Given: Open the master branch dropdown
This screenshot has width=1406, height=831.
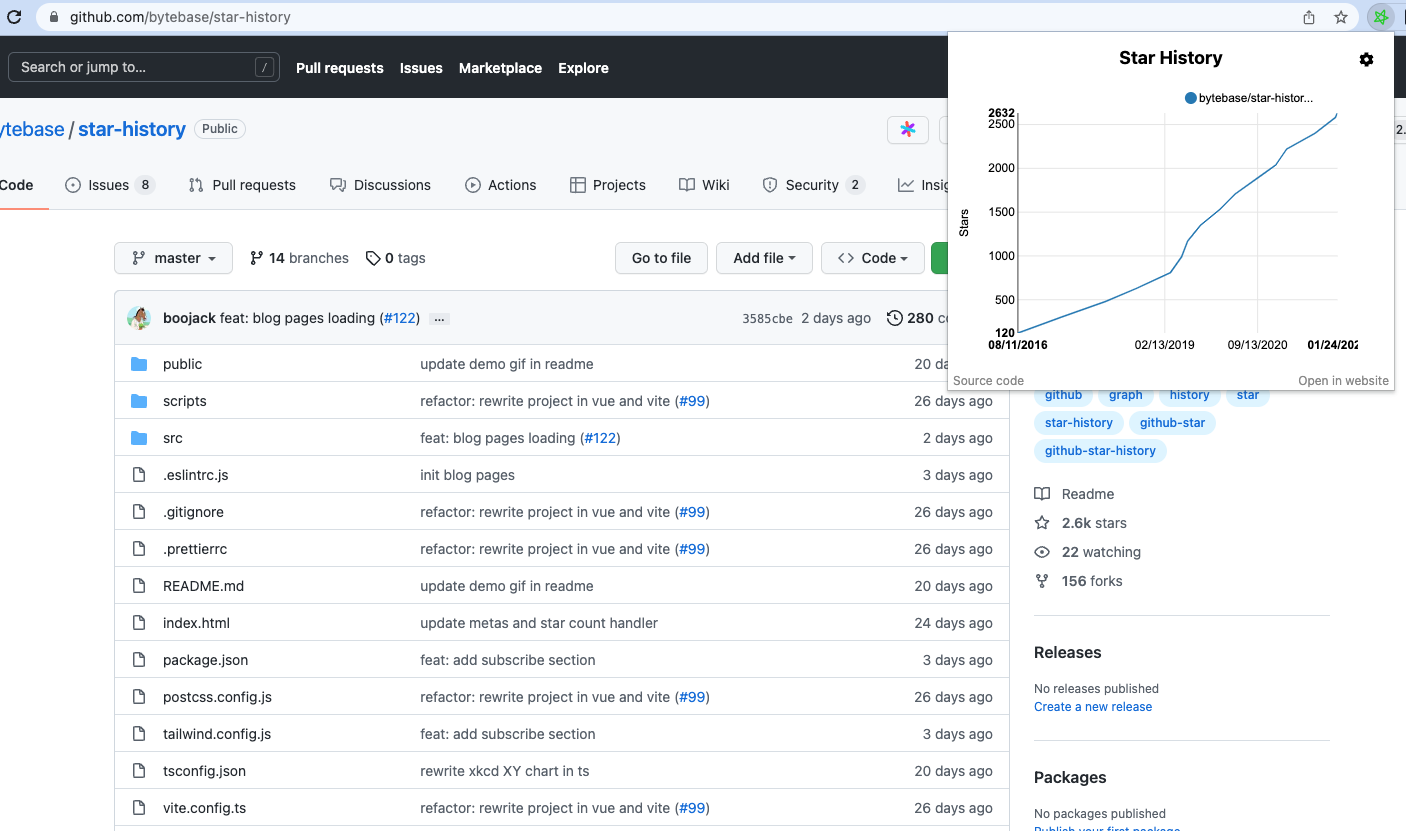Looking at the screenshot, I should pos(173,258).
